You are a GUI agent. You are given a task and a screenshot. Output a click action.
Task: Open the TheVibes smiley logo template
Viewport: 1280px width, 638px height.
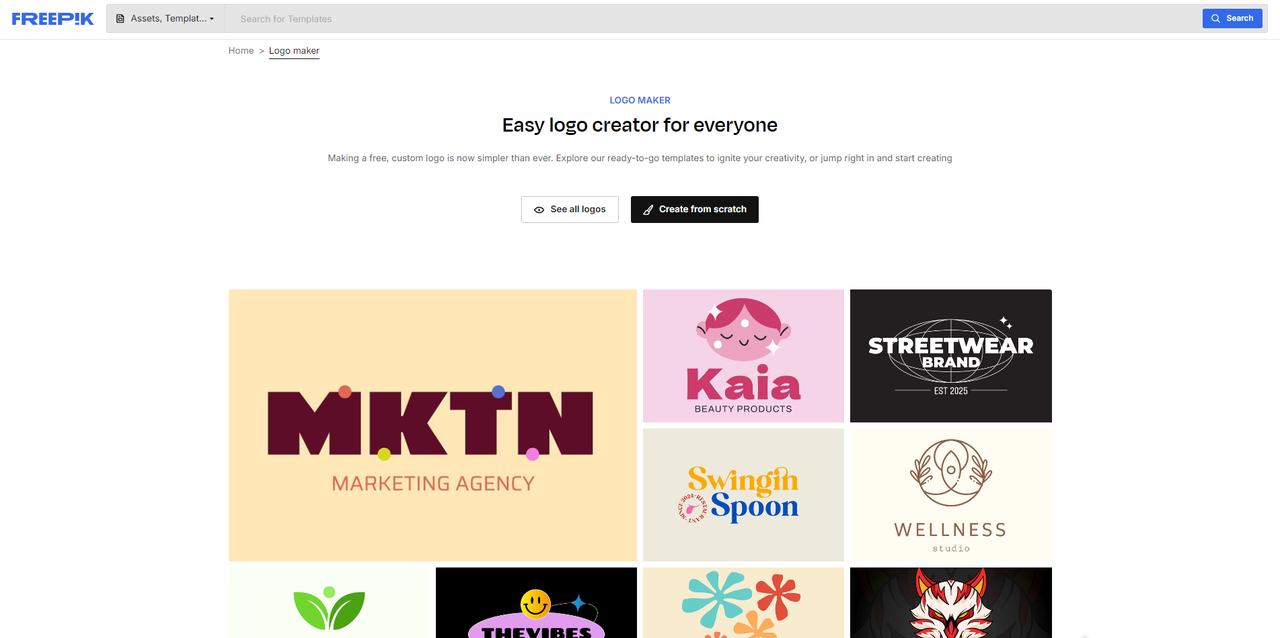tap(535, 602)
